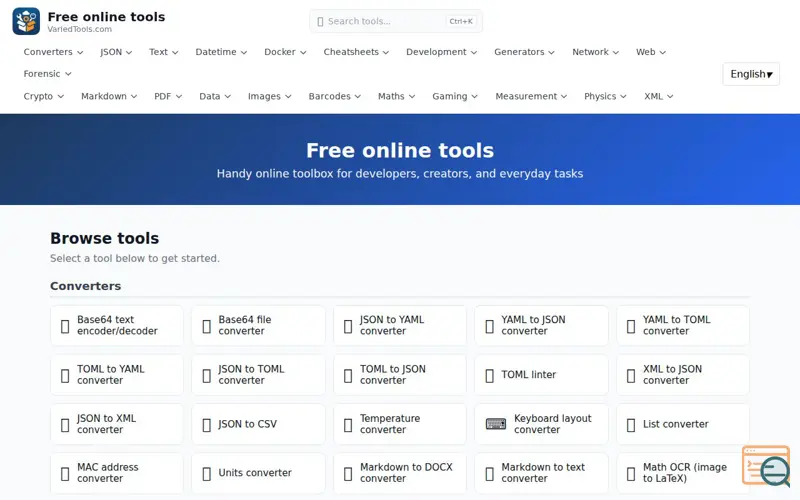The height and width of the screenshot is (500, 800).
Task: Click icon beside YAML to TOML converter
Action: click(x=631, y=326)
